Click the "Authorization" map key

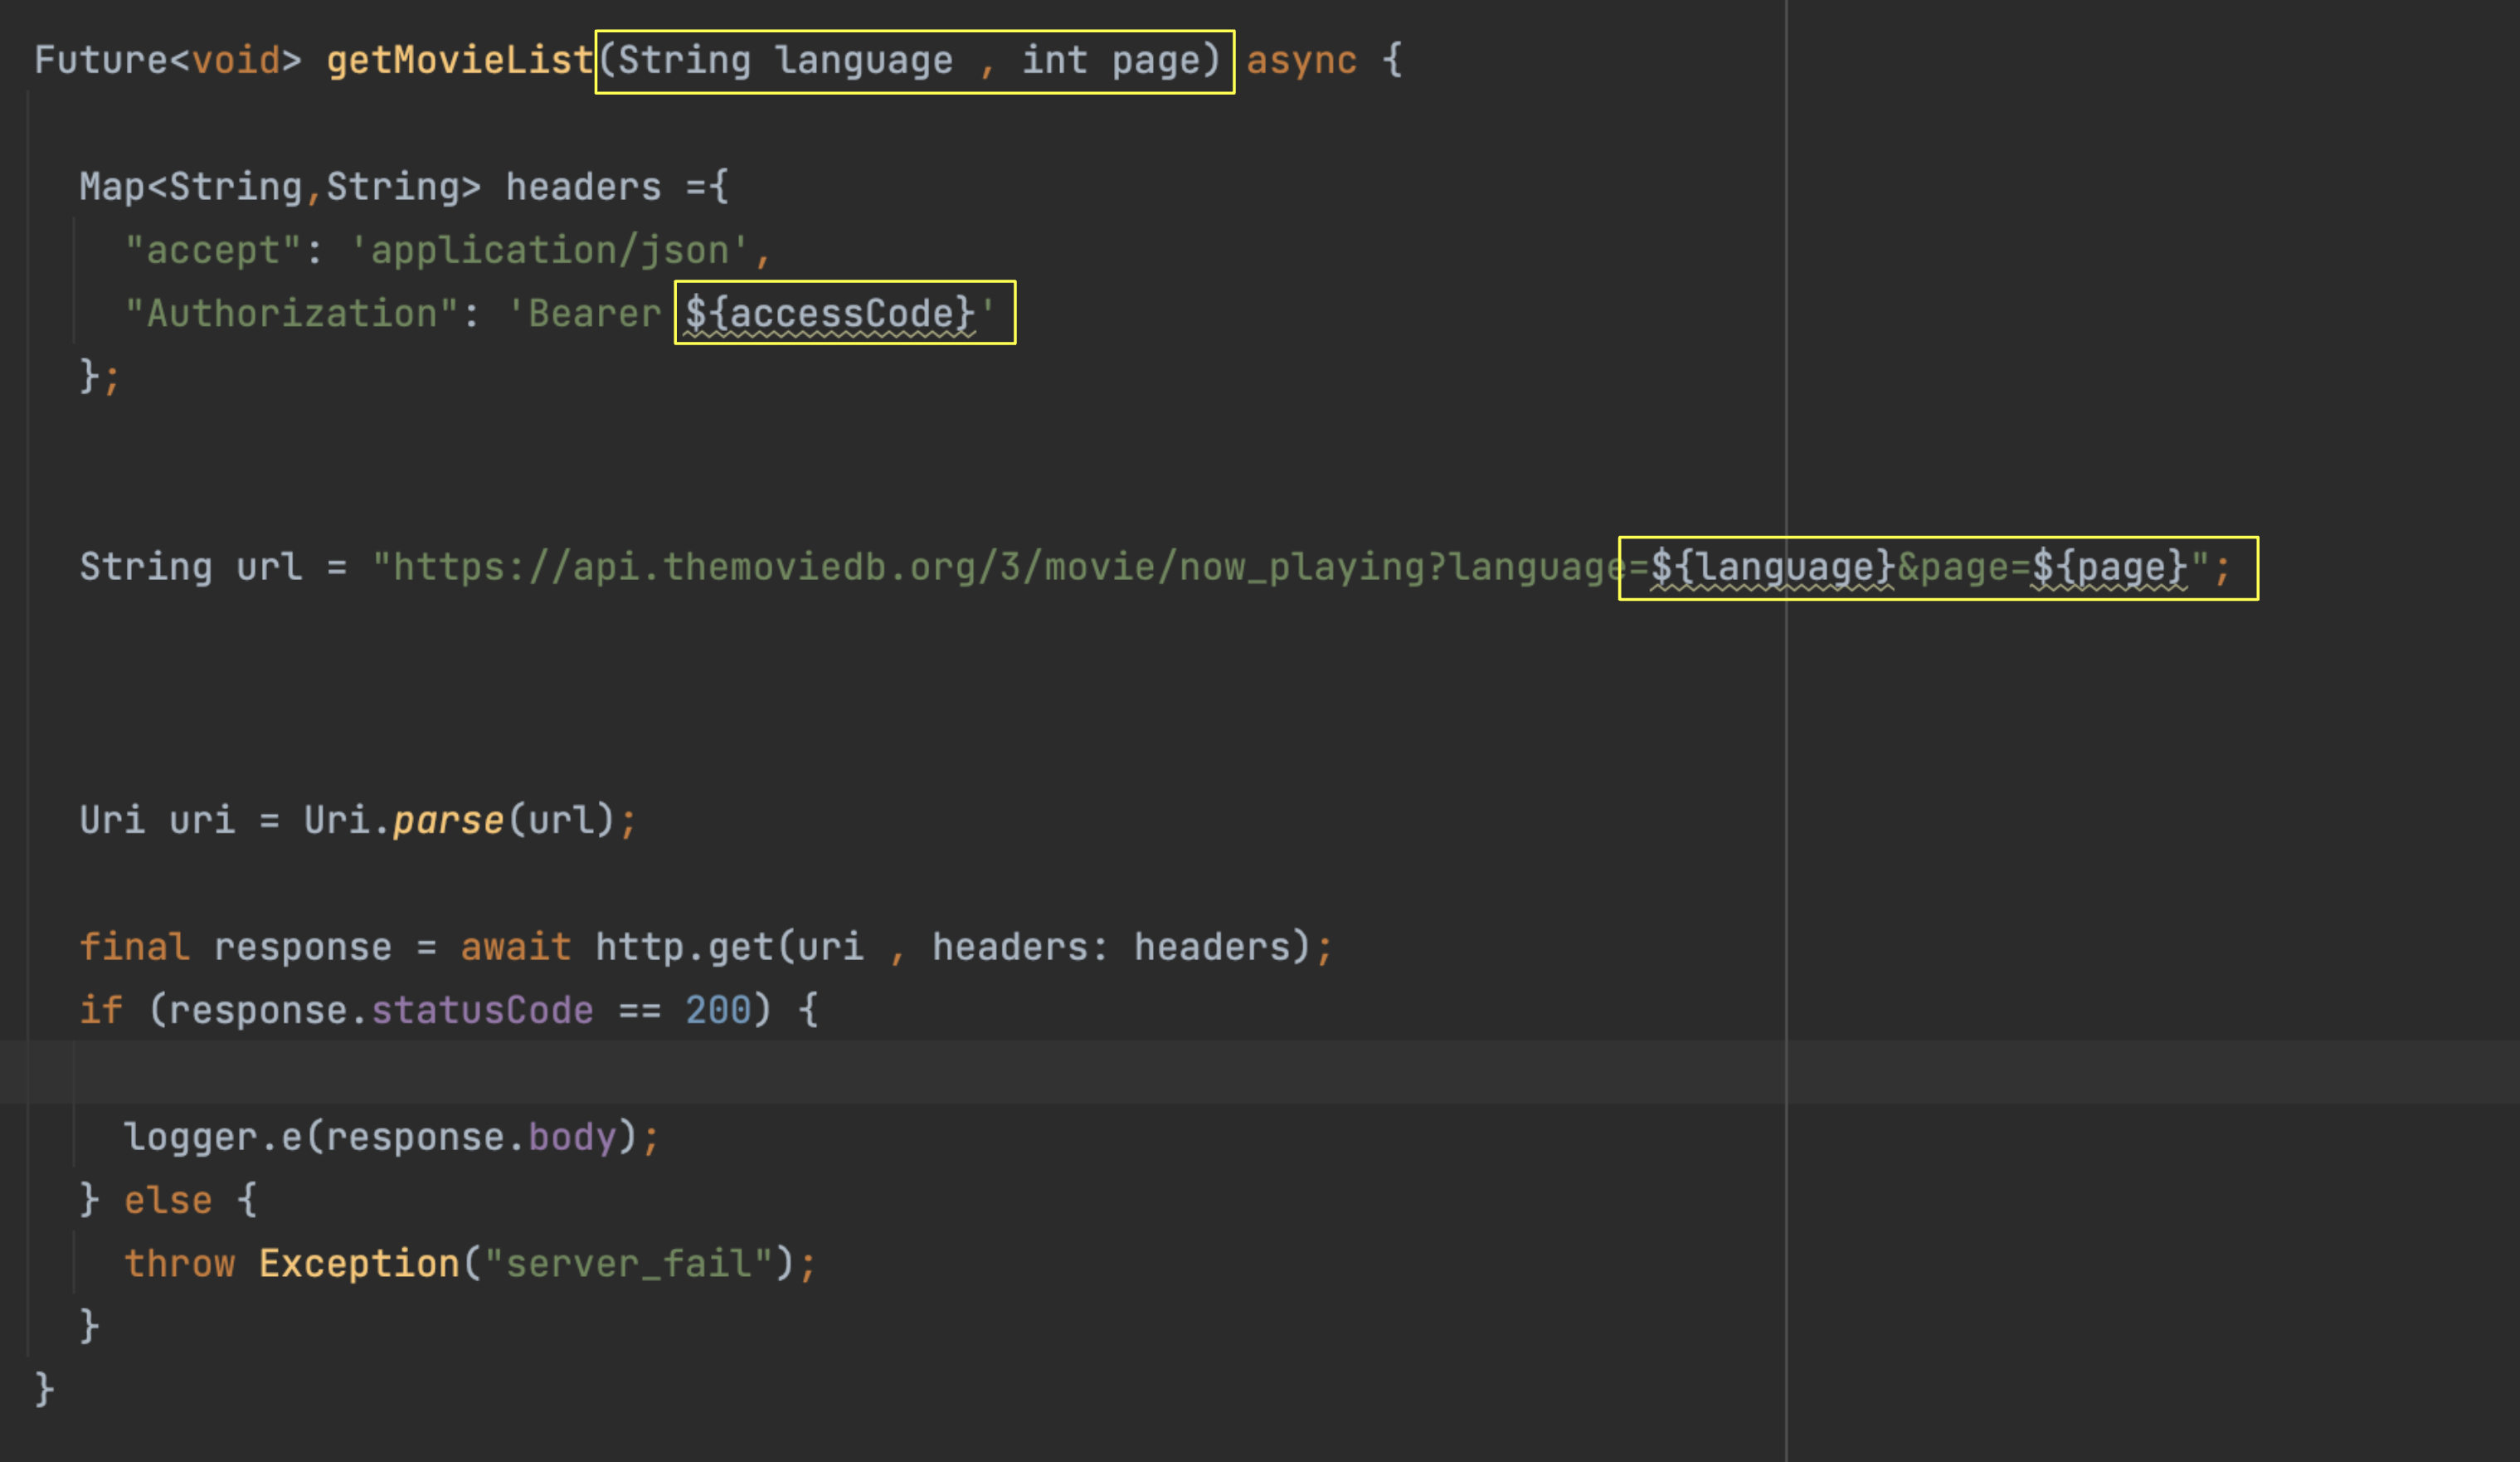coord(291,314)
